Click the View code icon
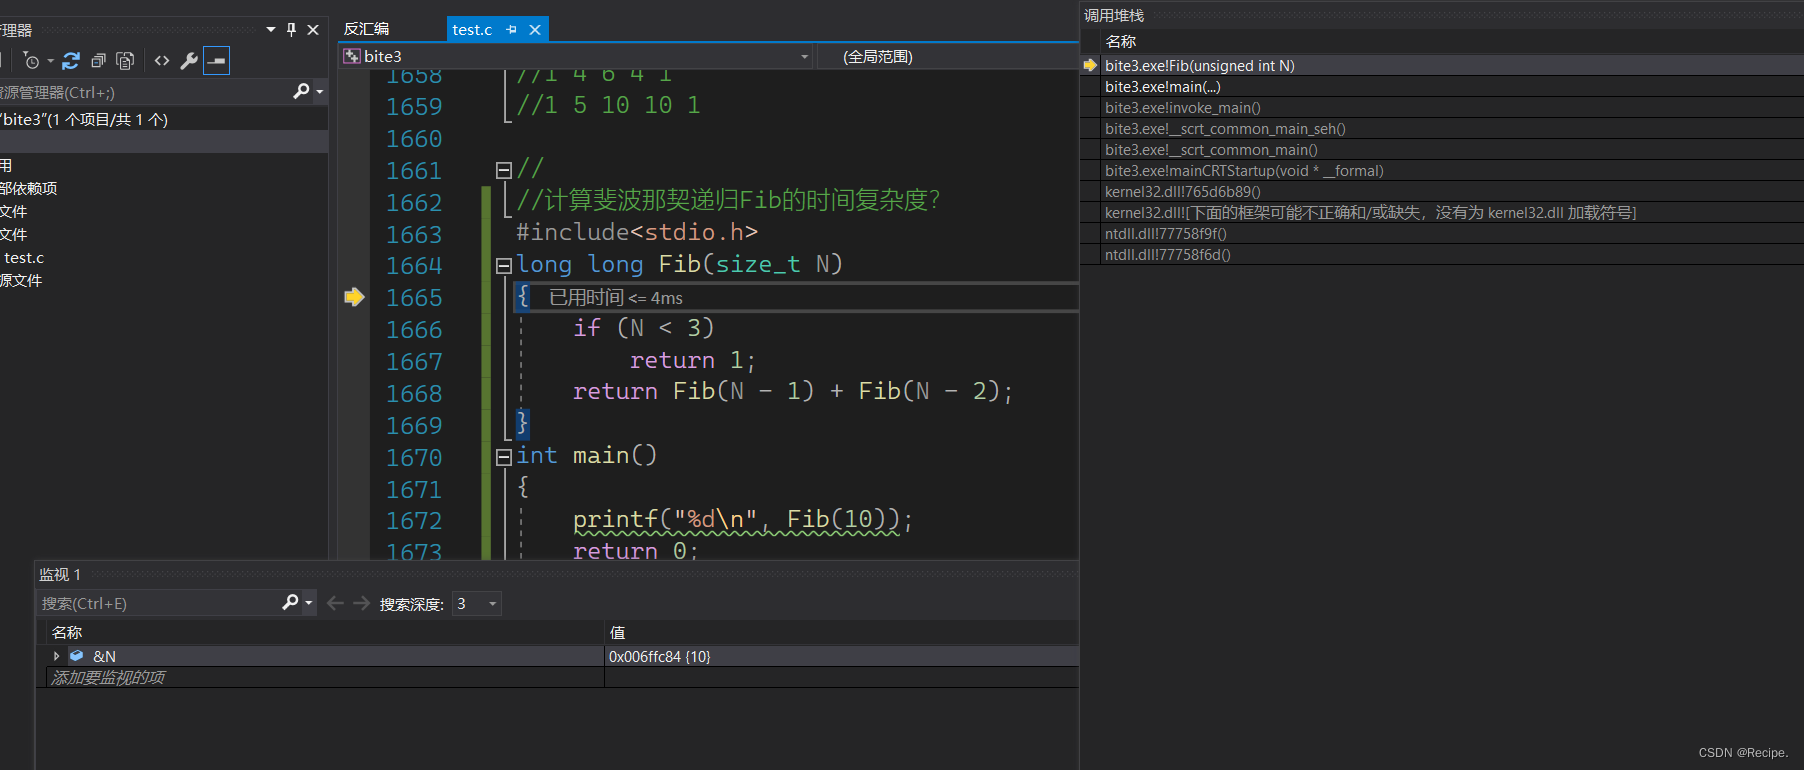1804x770 pixels. [162, 61]
